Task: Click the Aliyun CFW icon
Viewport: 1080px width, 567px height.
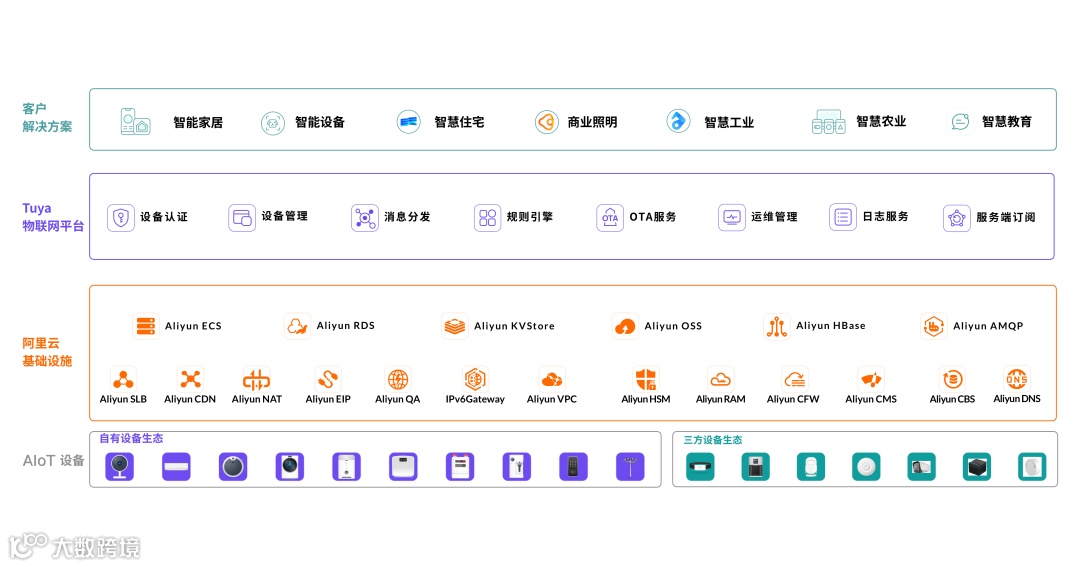Action: pos(793,379)
